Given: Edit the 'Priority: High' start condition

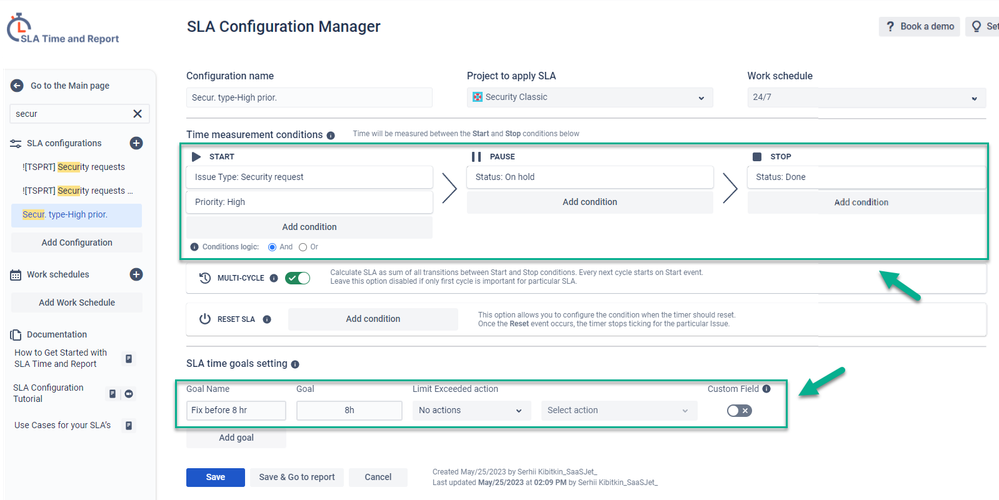Looking at the screenshot, I should pos(309,203).
